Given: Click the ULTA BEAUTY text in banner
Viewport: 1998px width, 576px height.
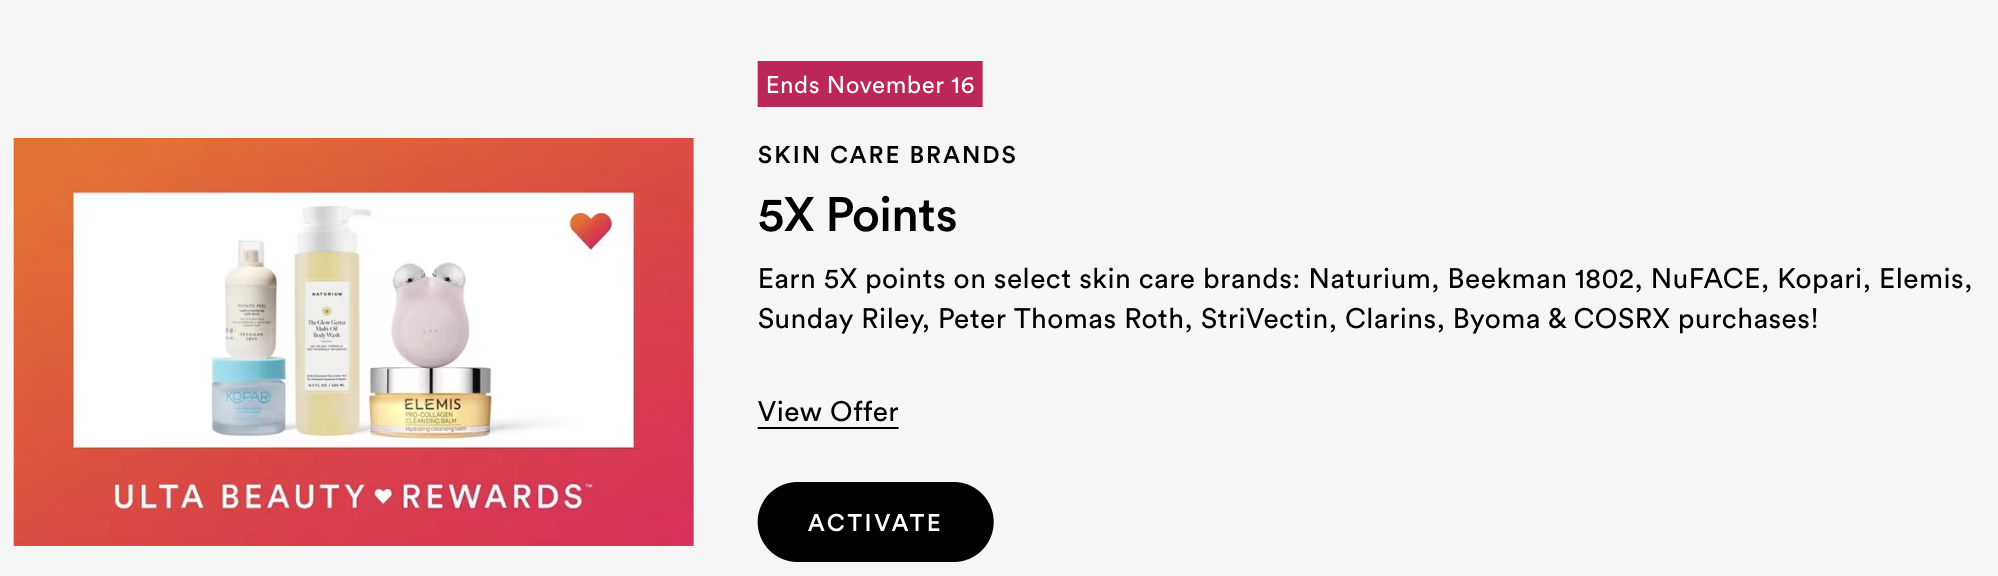Looking at the screenshot, I should pos(240,497).
